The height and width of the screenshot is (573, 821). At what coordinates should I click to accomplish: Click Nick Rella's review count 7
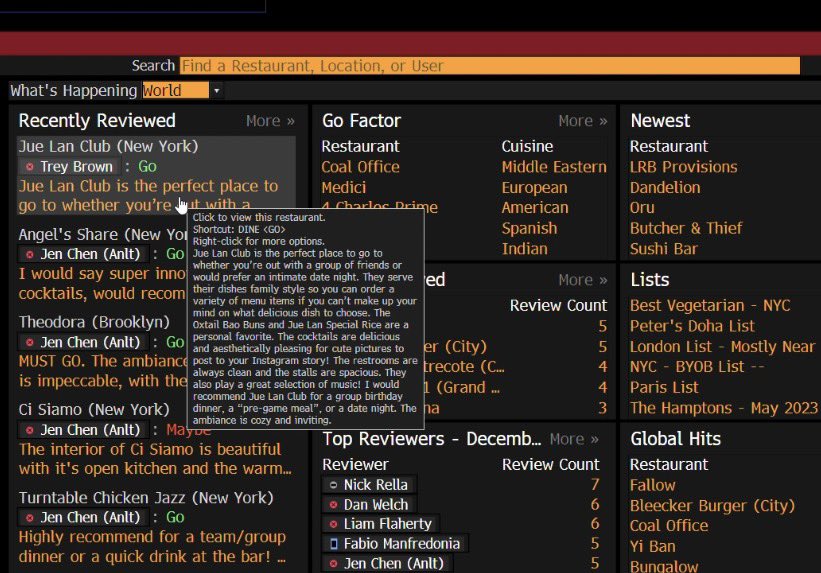coord(594,485)
